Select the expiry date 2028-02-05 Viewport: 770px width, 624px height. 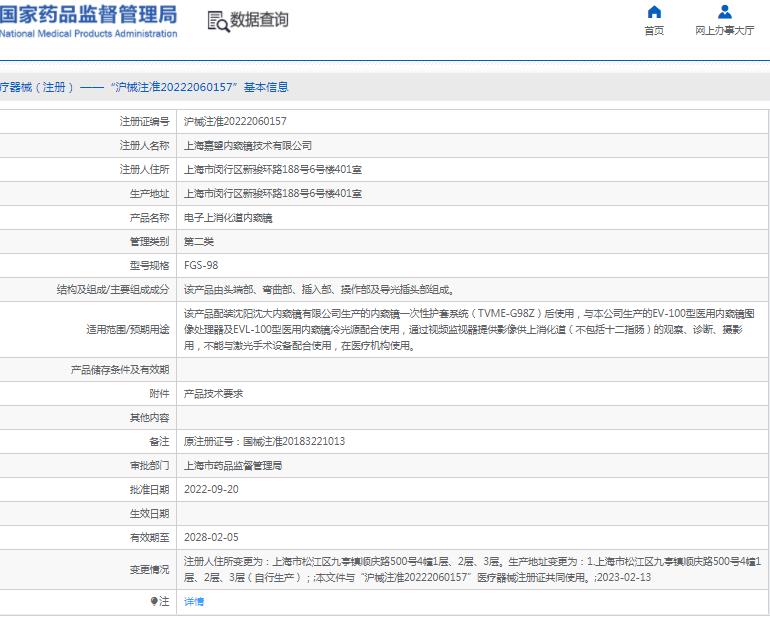click(x=211, y=538)
